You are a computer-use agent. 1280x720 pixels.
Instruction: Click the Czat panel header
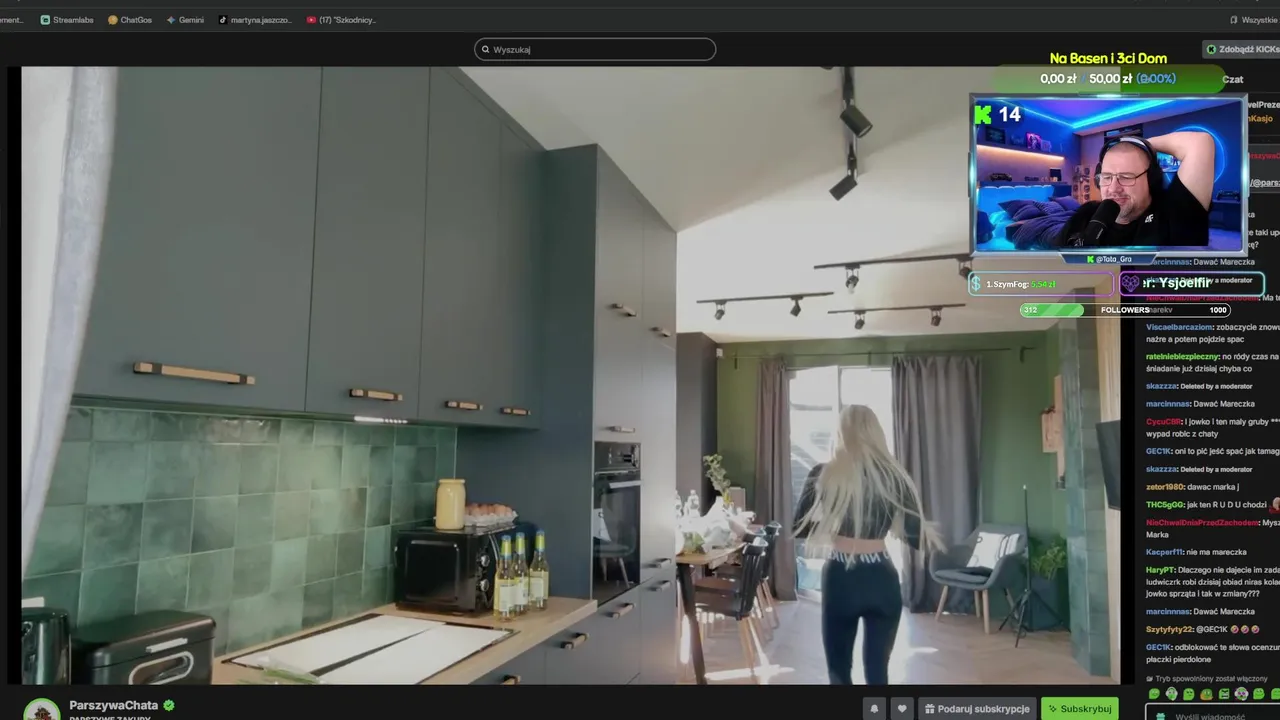(x=1233, y=79)
